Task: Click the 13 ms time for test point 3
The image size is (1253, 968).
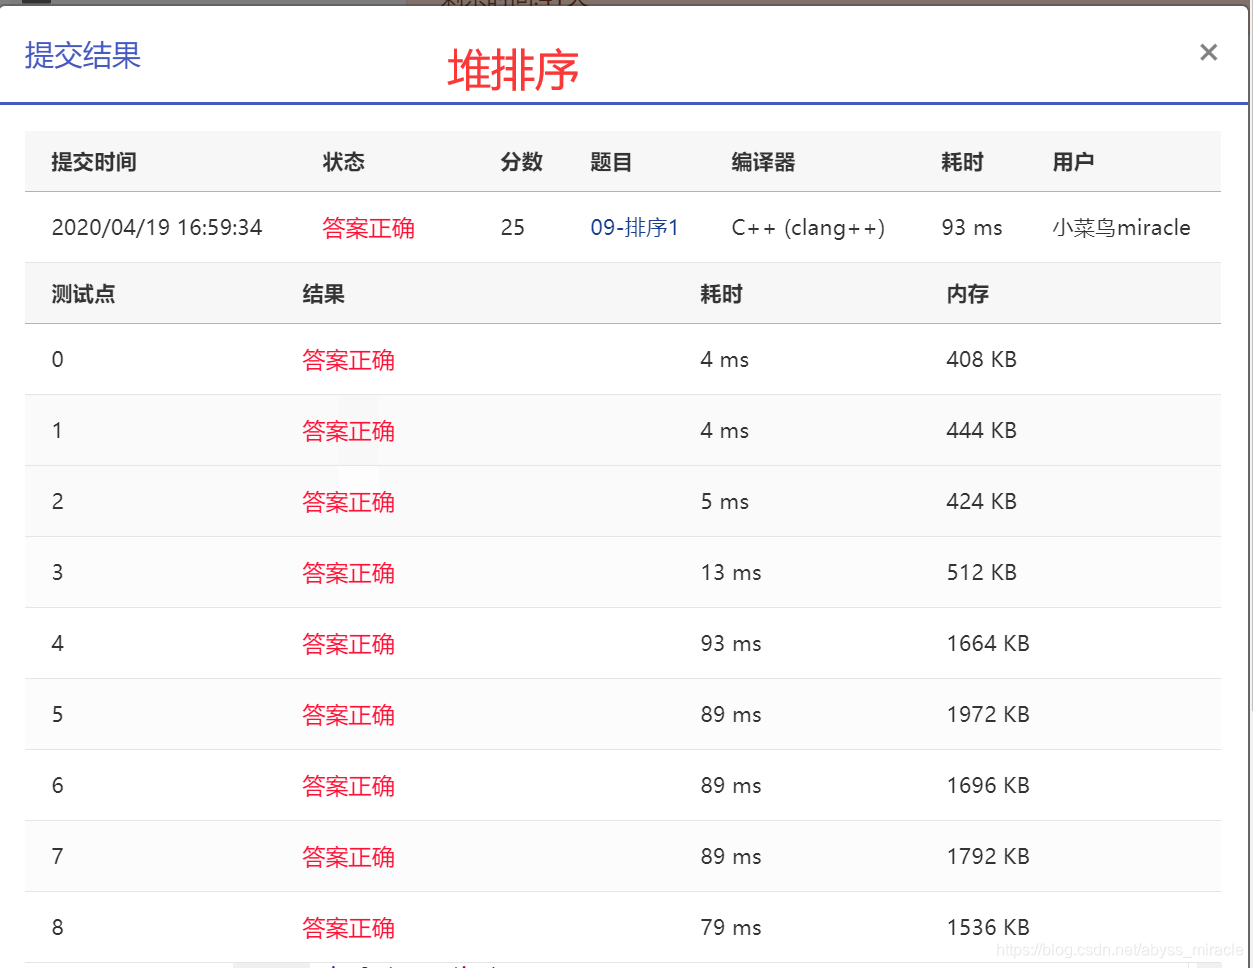Action: 730,573
